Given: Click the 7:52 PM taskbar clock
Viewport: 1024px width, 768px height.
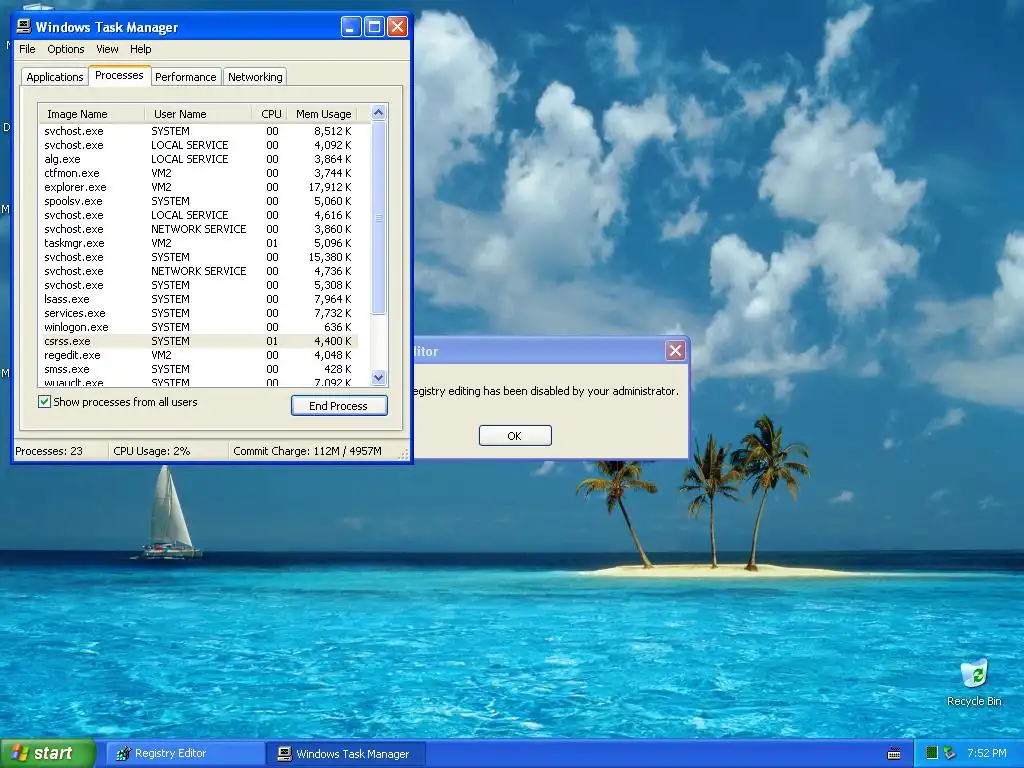Looking at the screenshot, I should click(x=987, y=753).
